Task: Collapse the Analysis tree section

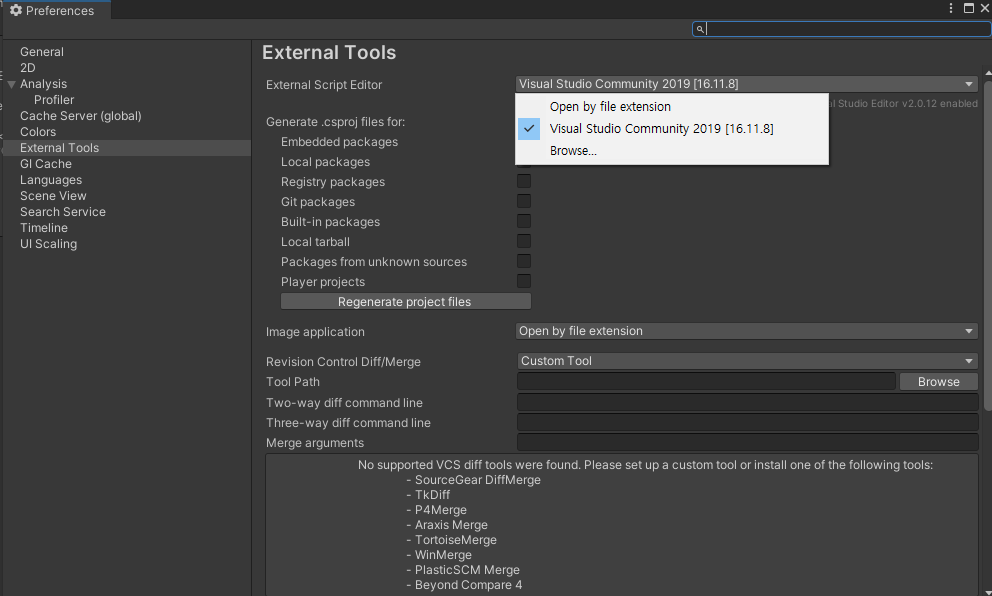Action: click(x=11, y=84)
